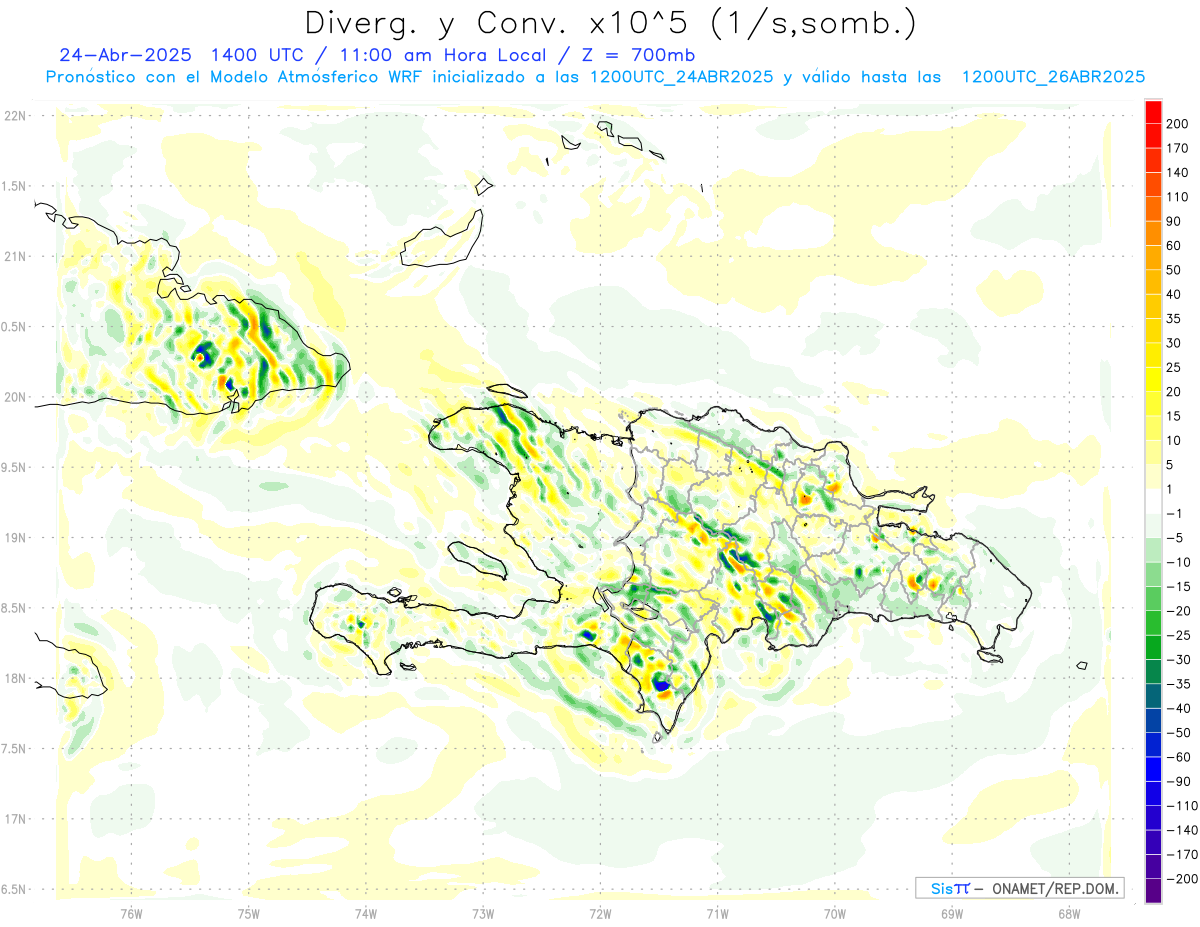The image size is (1200, 927).
Task: Click the '-110' color bar label
Action: (1182, 806)
